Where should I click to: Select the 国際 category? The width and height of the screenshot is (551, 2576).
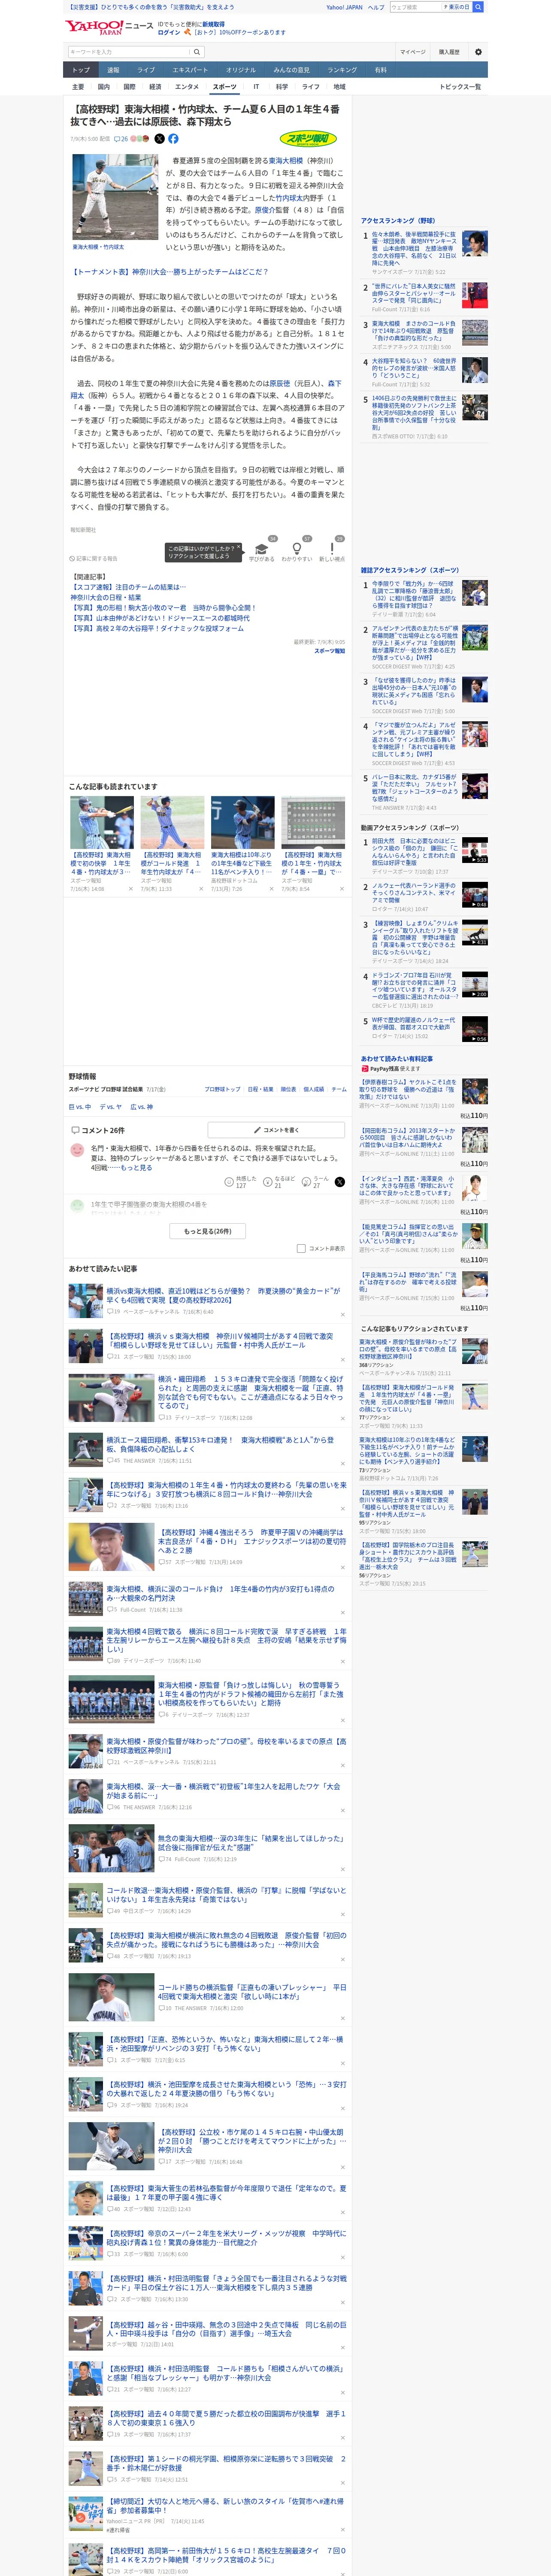[129, 87]
